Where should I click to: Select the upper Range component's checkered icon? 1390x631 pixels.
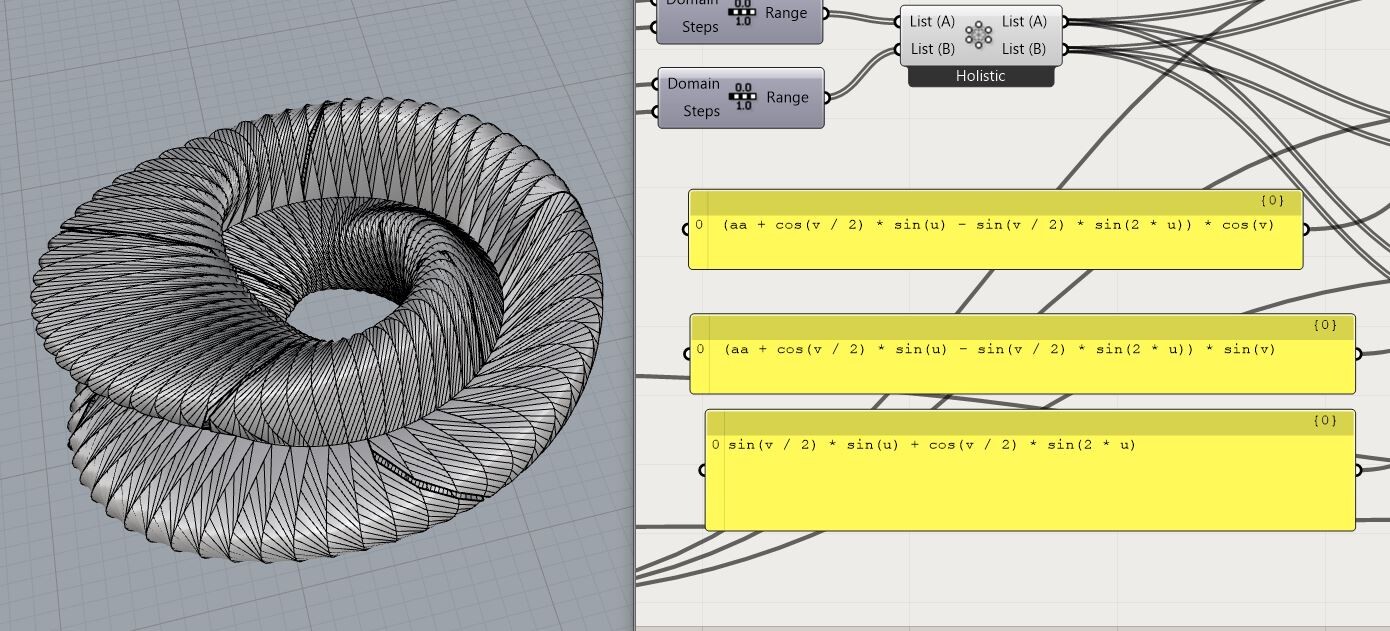[741, 13]
